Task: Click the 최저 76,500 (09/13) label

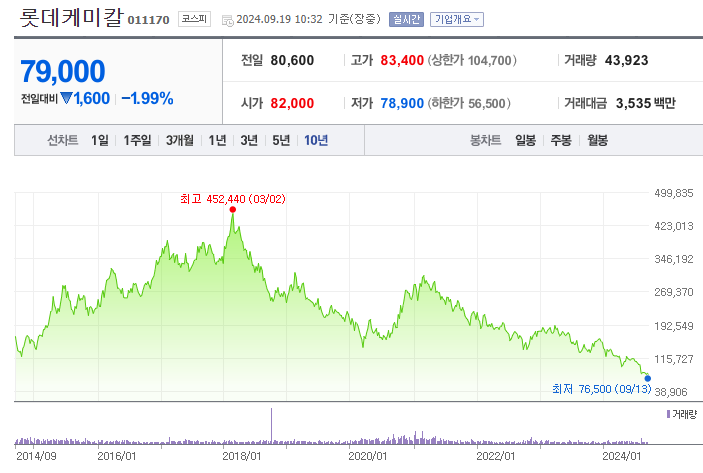Action: click(x=602, y=389)
